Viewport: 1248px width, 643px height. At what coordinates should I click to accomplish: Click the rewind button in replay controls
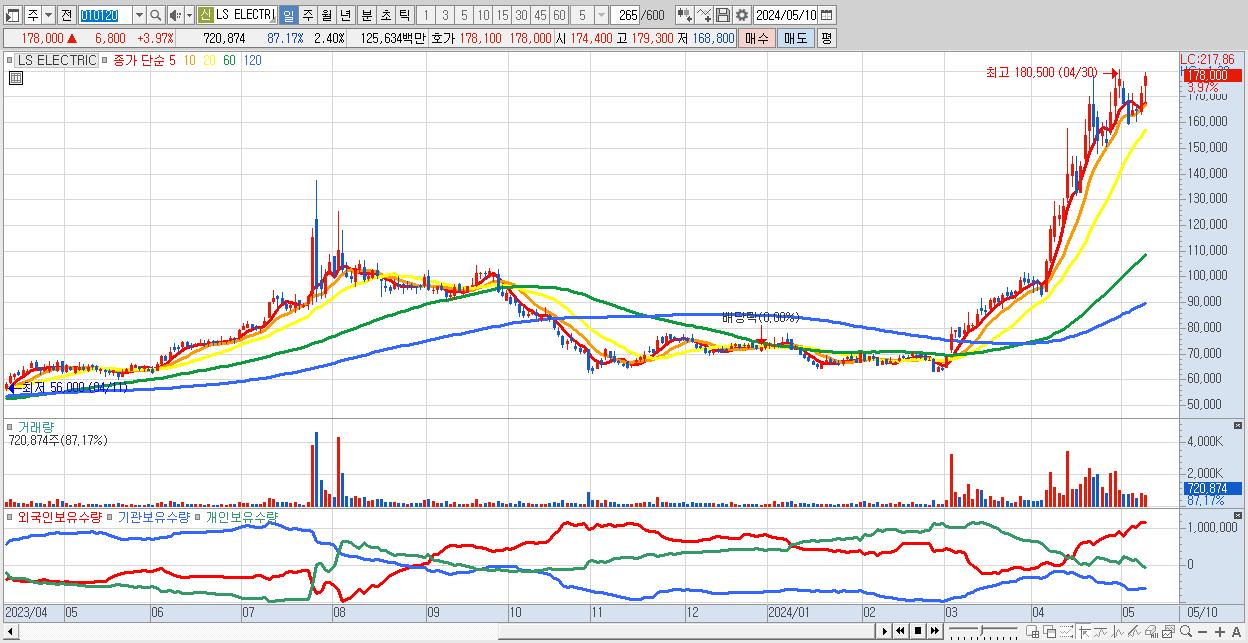coord(900,631)
